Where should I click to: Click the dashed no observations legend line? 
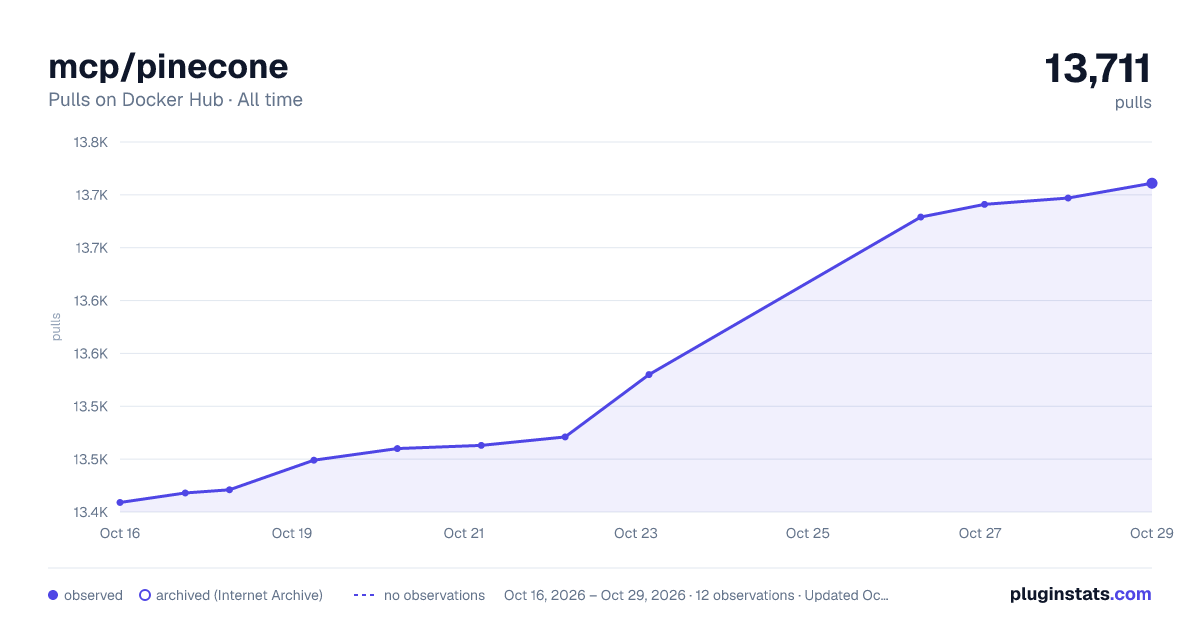point(363,595)
